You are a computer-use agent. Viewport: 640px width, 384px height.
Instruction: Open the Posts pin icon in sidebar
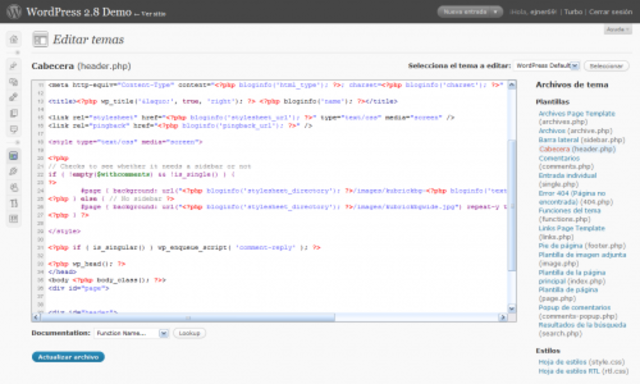14,66
